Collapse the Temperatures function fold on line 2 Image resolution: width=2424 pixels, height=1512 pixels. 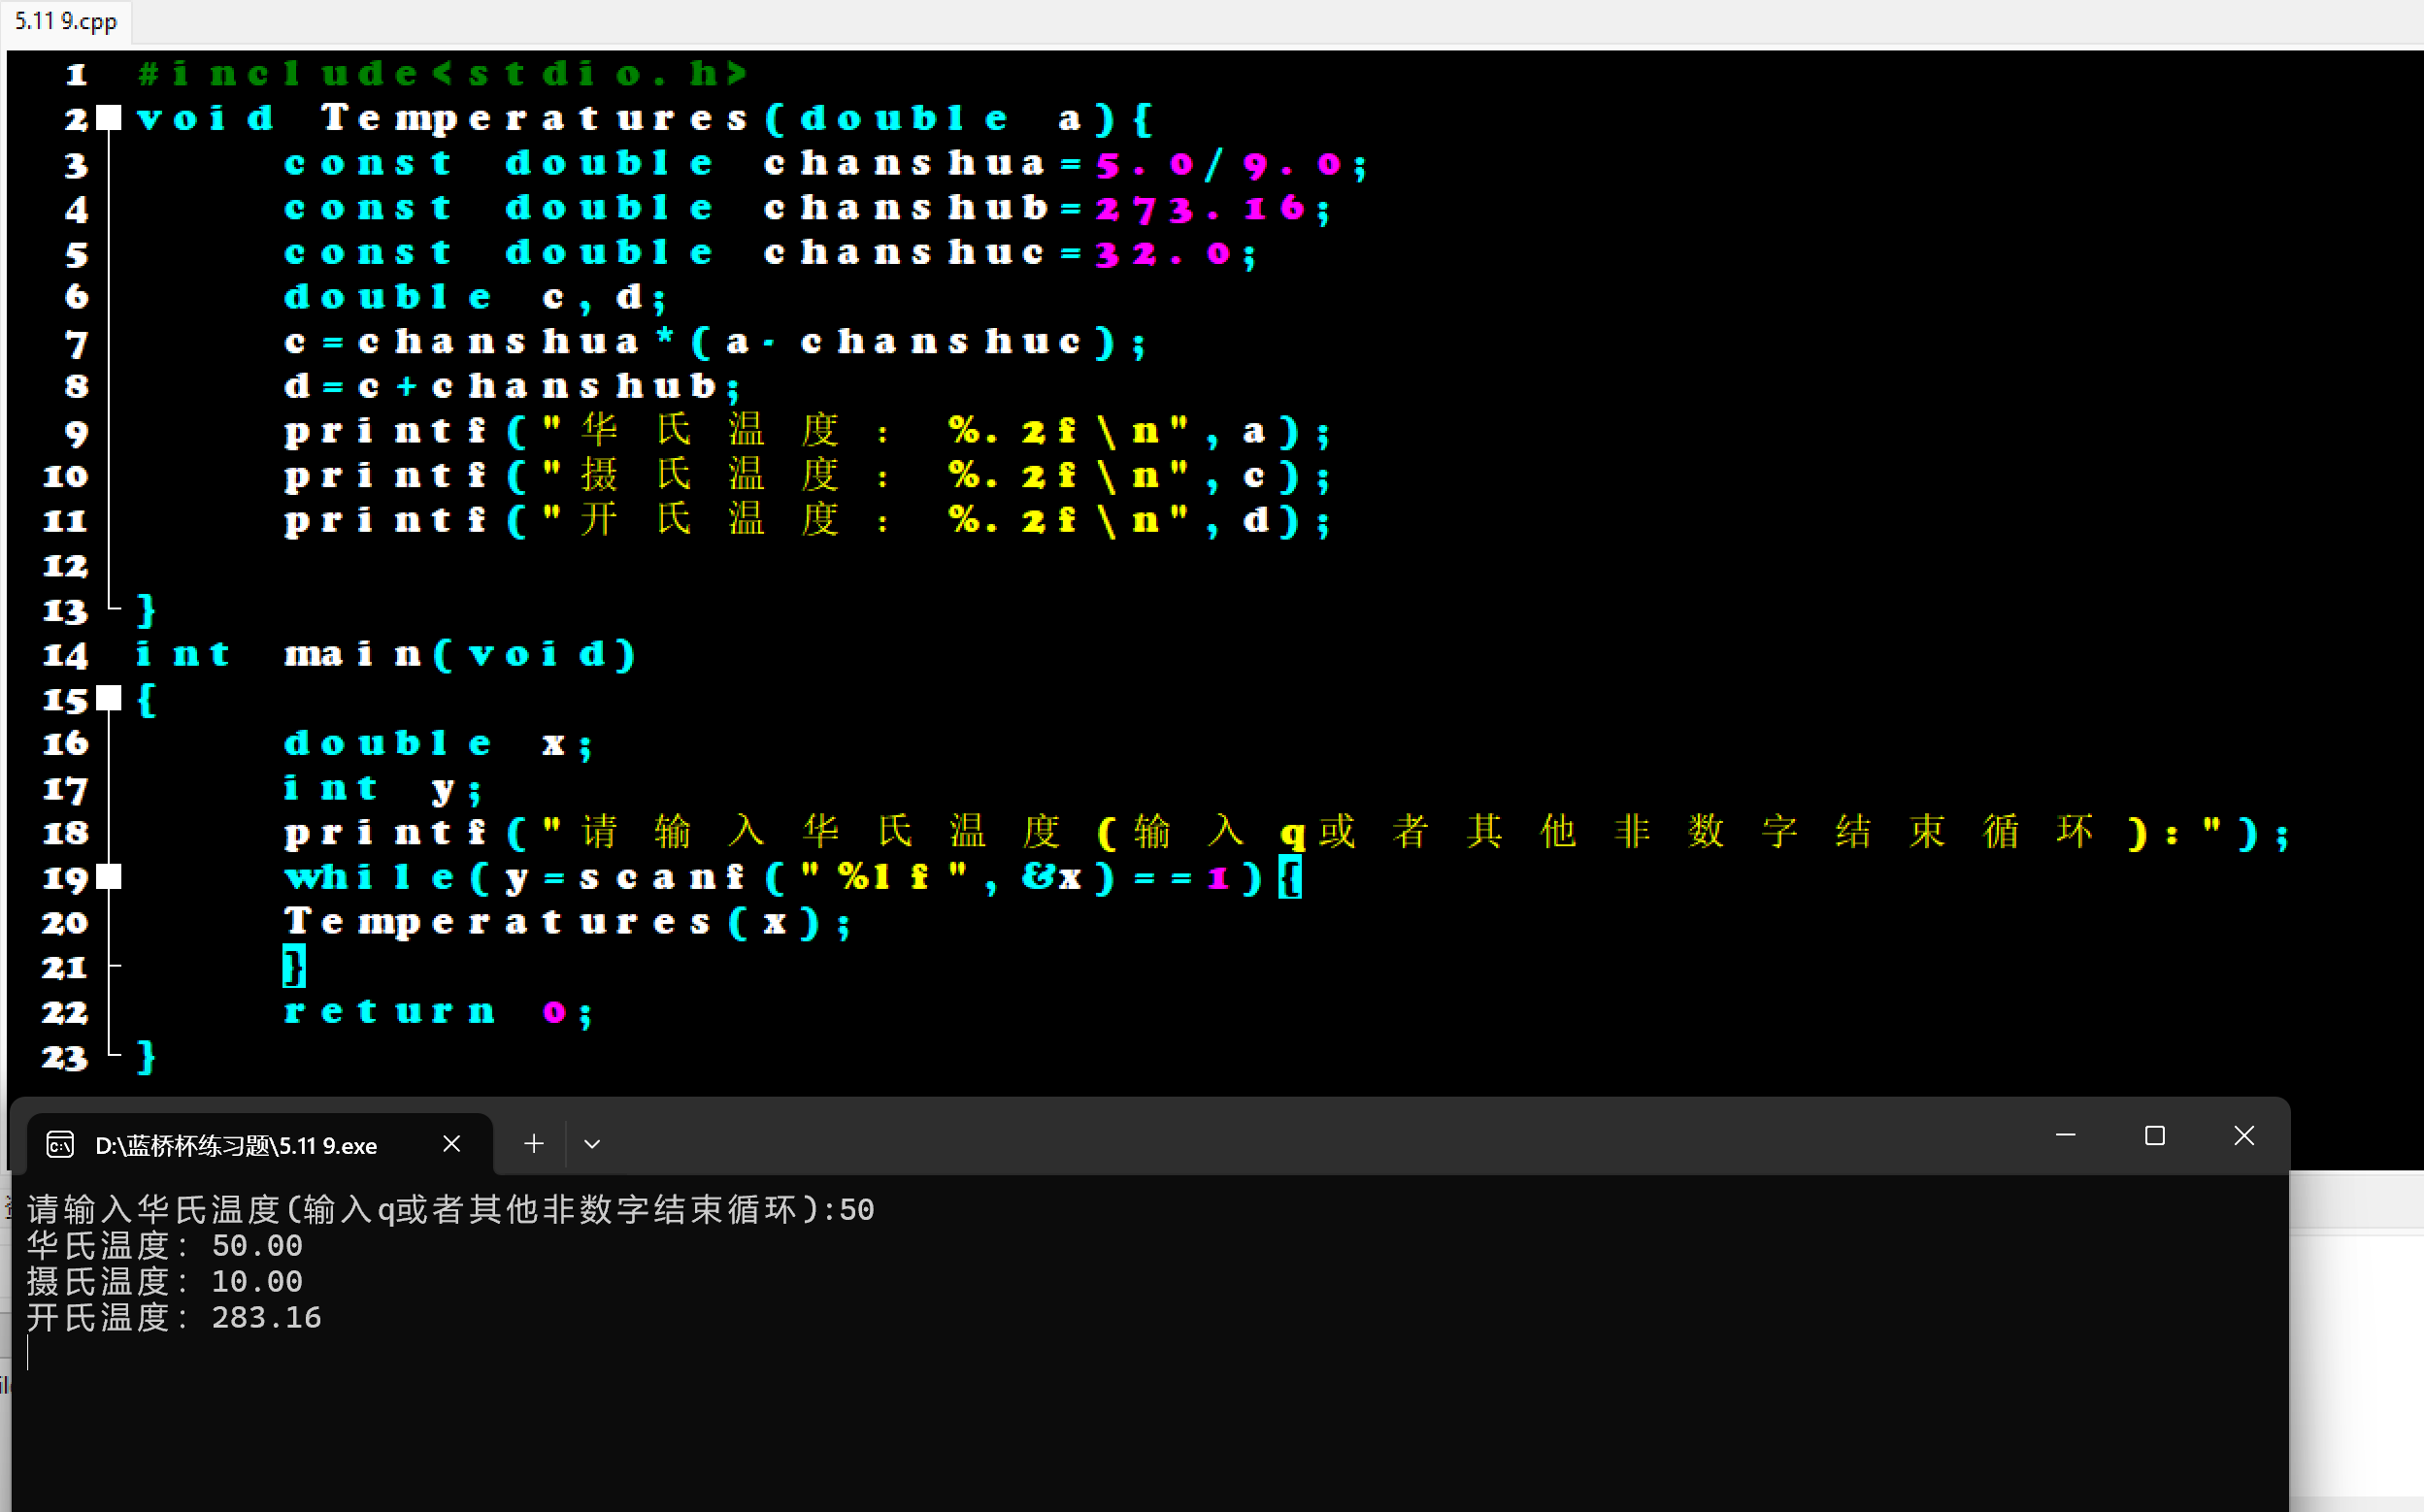(x=109, y=118)
